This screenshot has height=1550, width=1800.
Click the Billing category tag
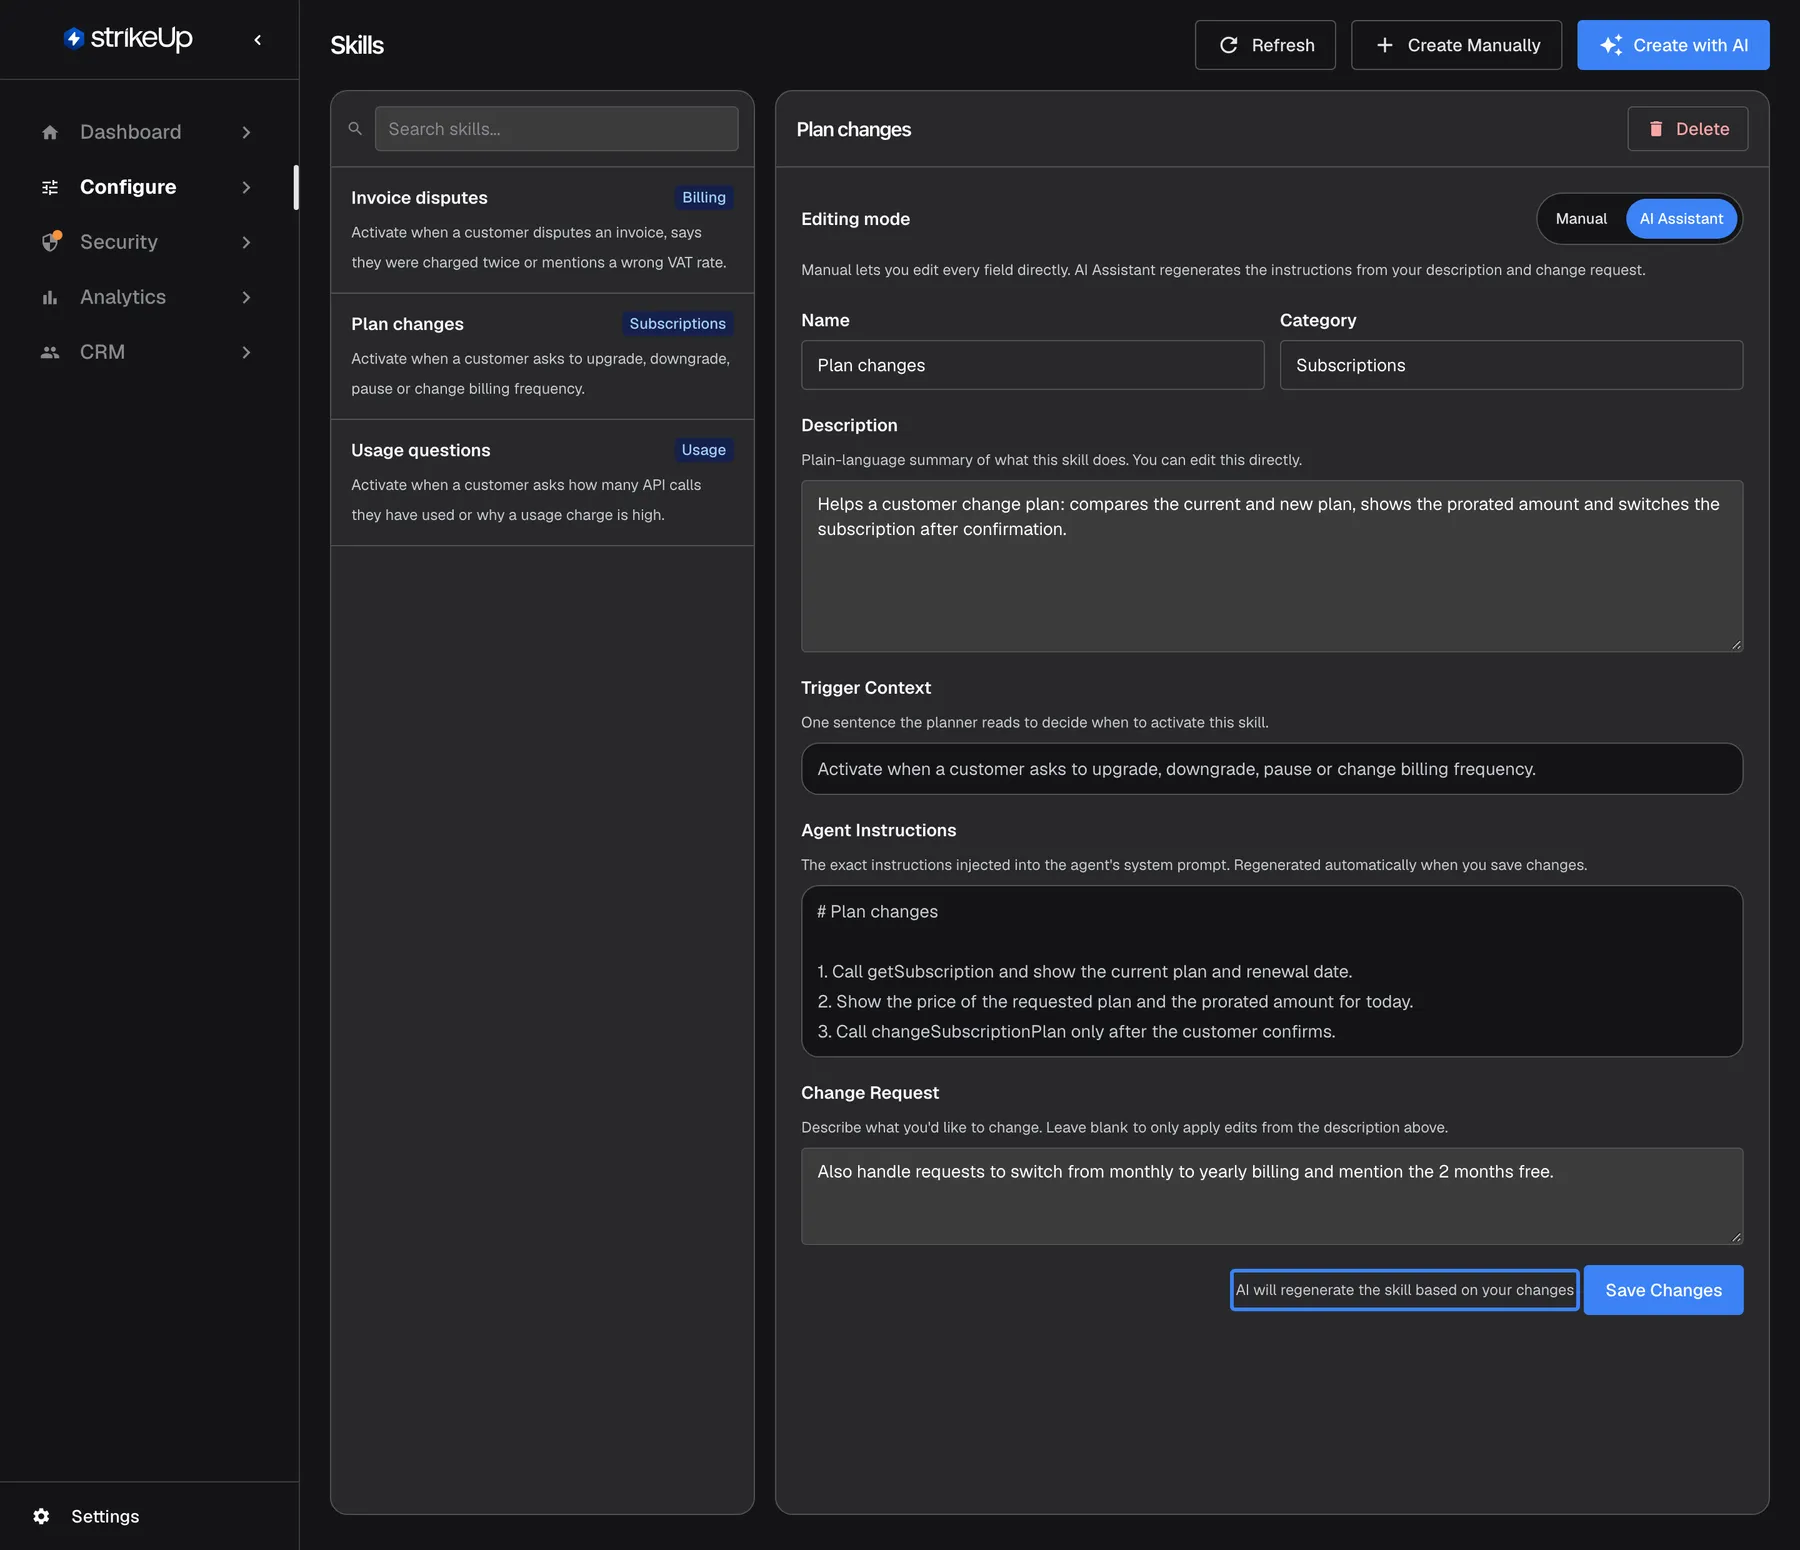click(x=704, y=198)
